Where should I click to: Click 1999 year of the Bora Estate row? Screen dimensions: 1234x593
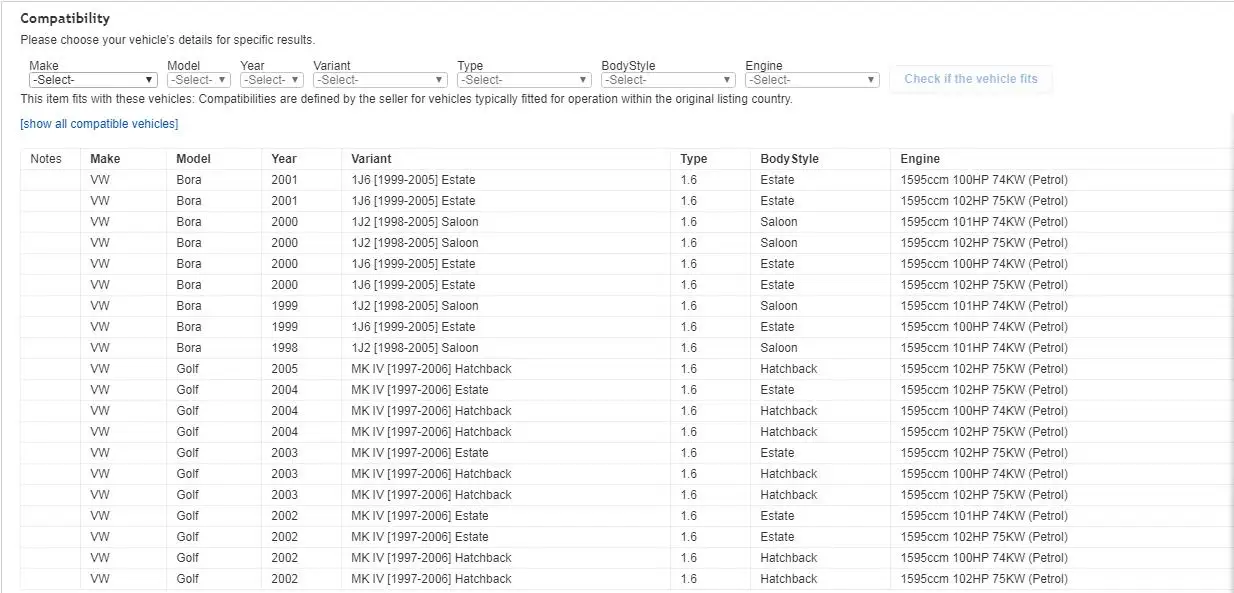302,327
